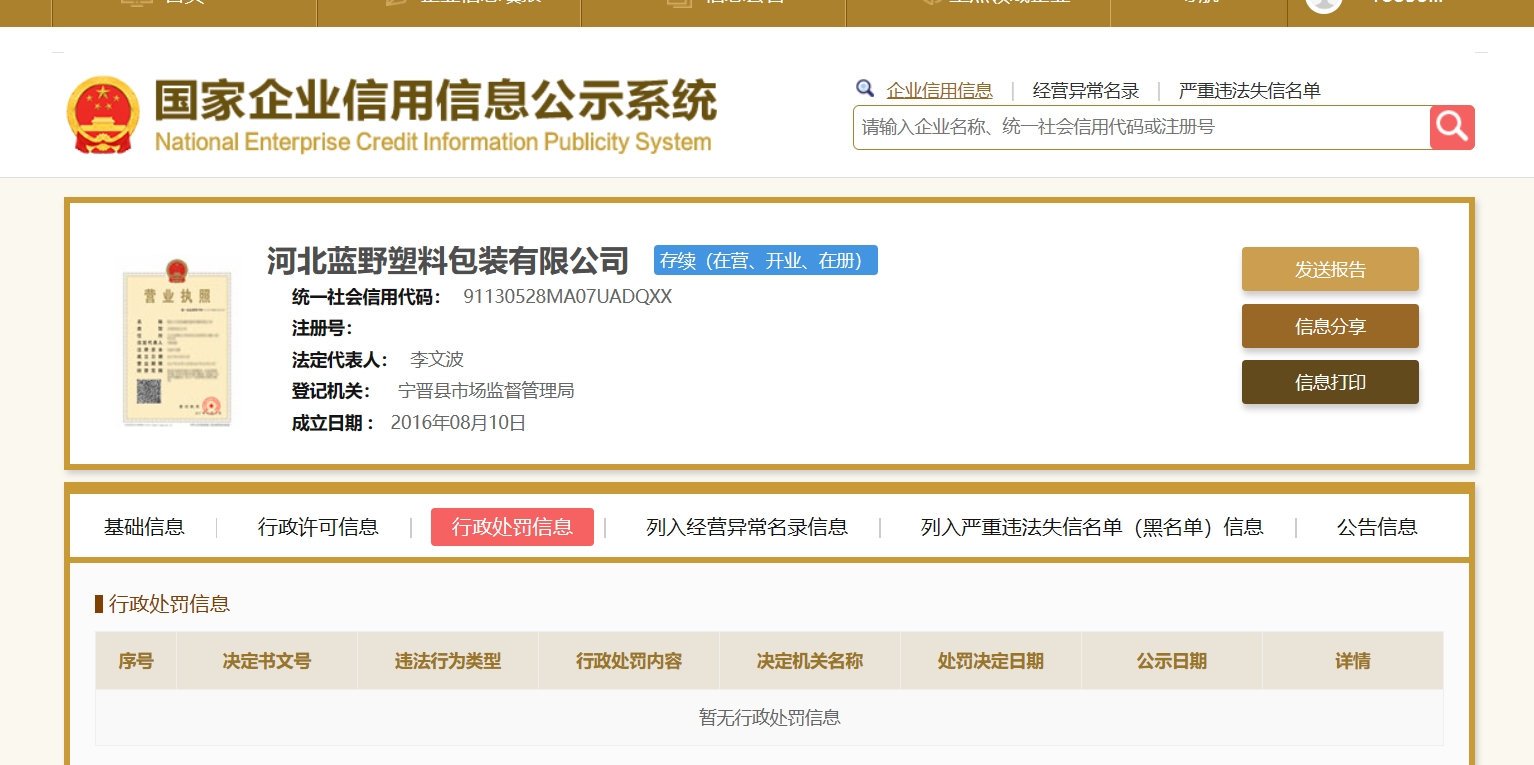This screenshot has width=1534, height=765.
Task: Click registration authority 宁晋县市场监督管理局
Action: [486, 391]
